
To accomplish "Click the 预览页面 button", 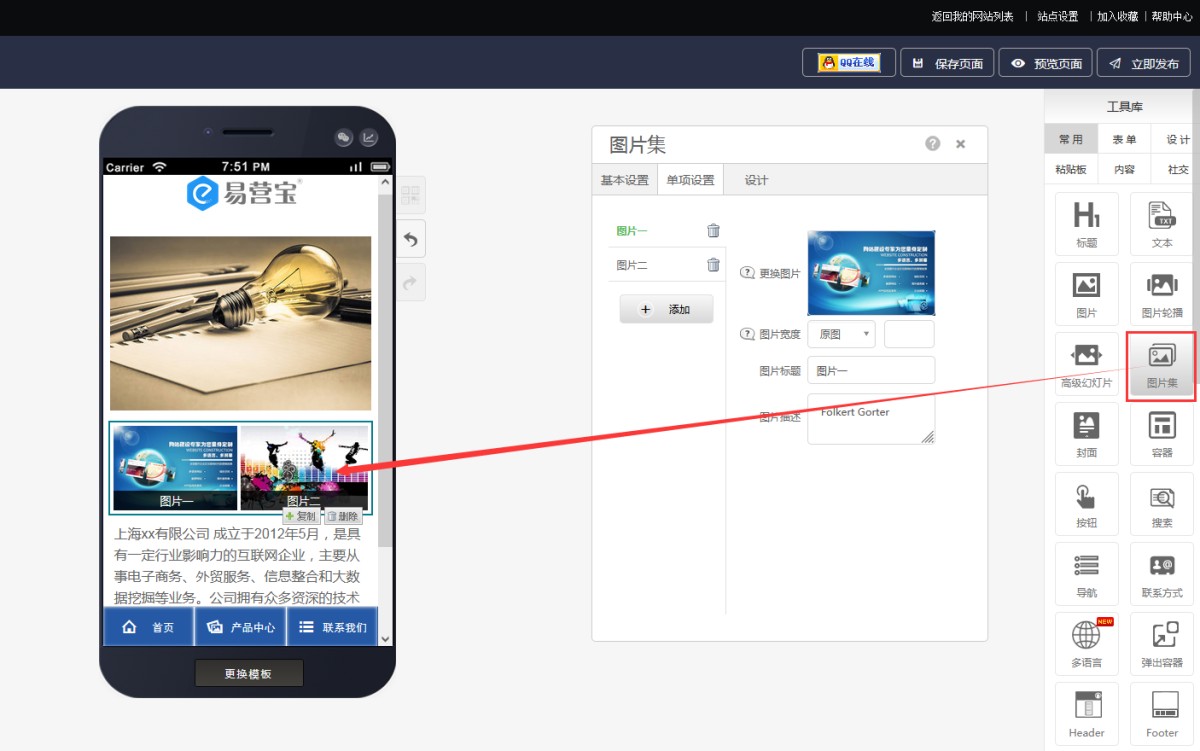I will click(1046, 63).
